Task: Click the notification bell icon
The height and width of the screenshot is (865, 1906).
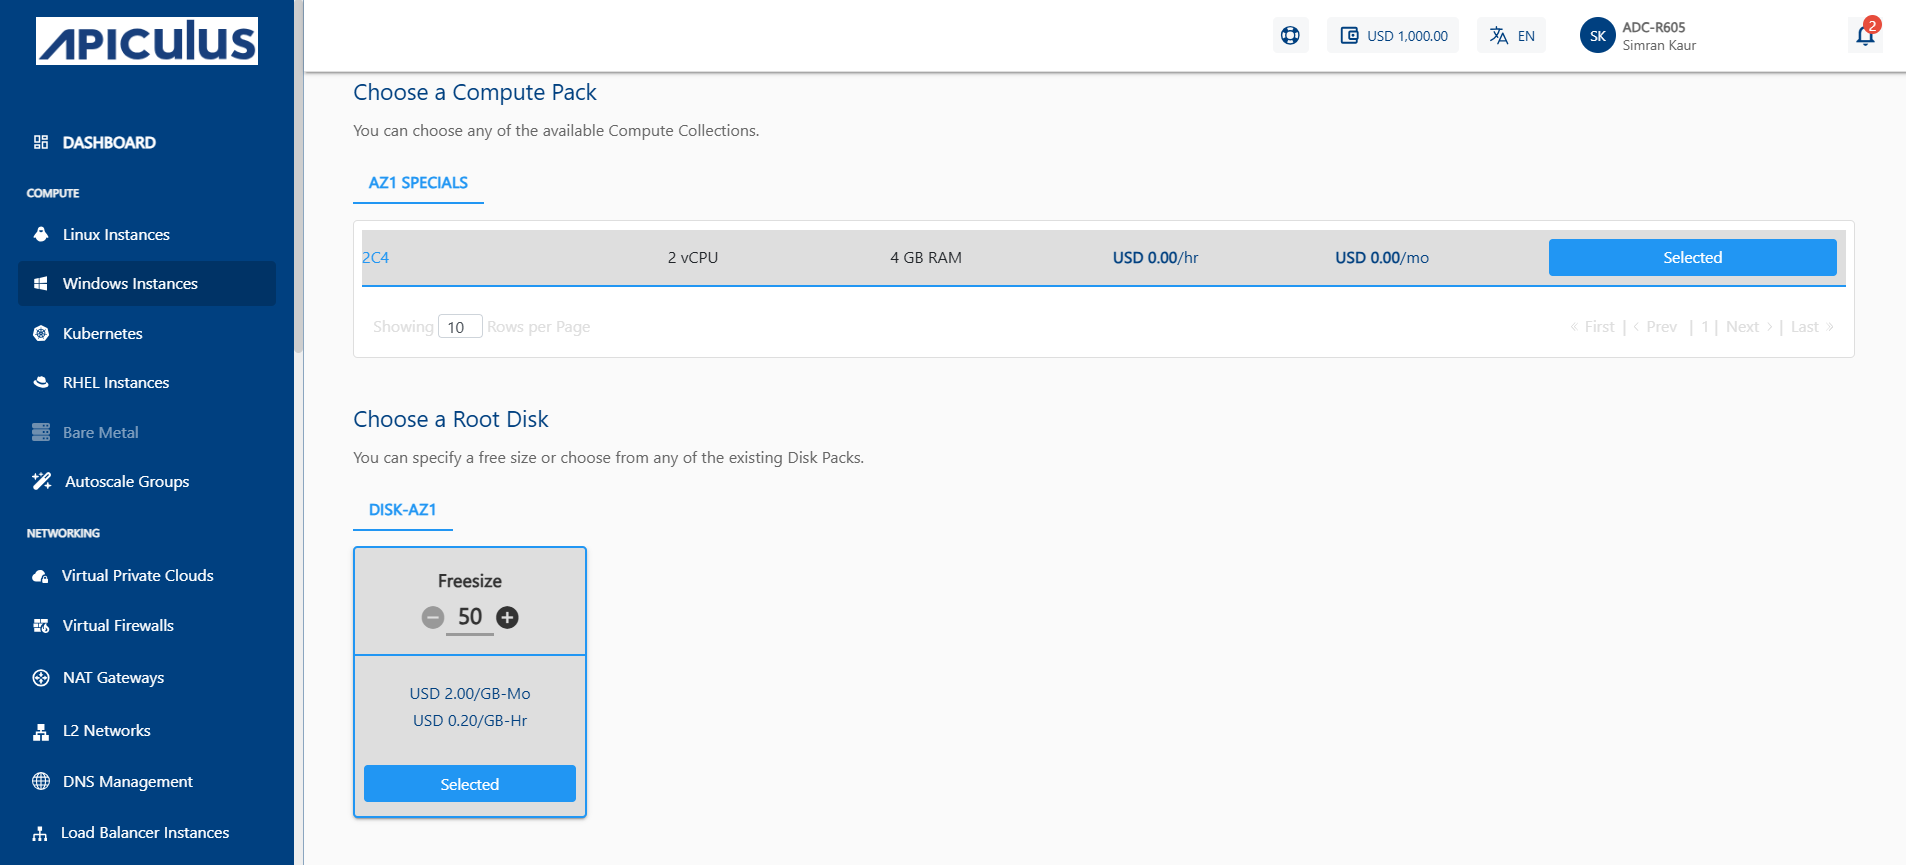Action: (1864, 35)
